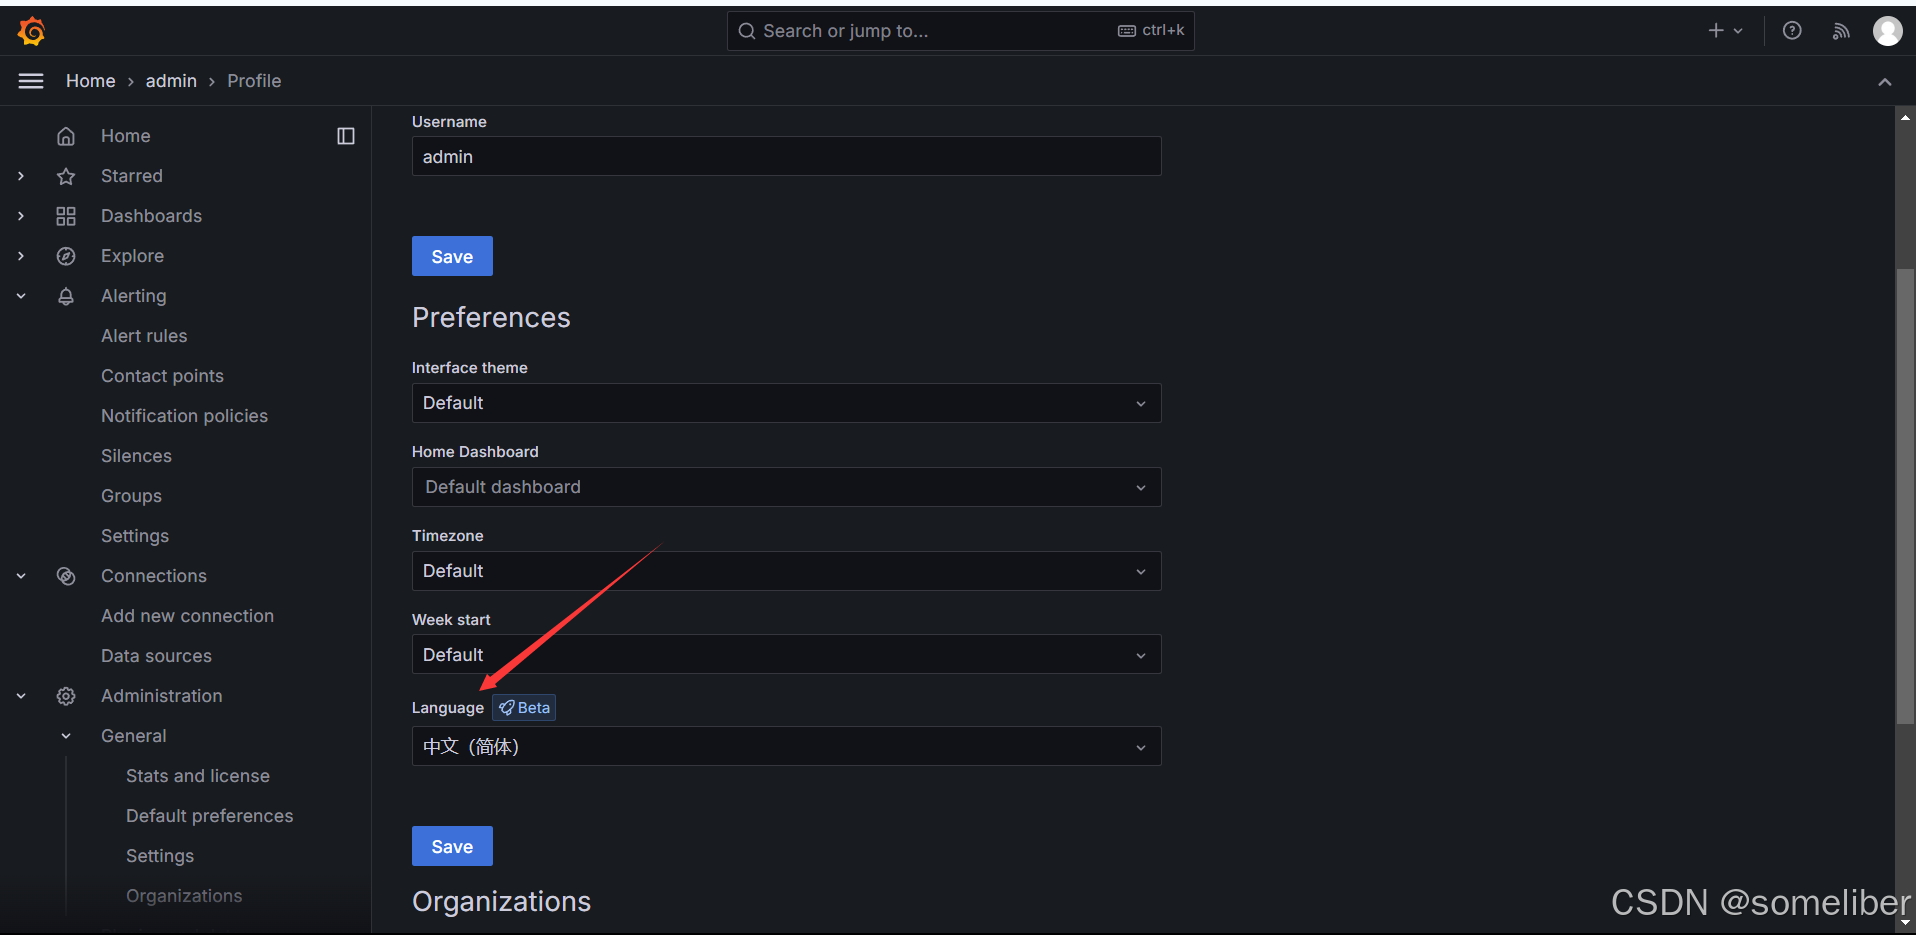Click the keyboard ctrl+k shortcut hint

click(1151, 31)
